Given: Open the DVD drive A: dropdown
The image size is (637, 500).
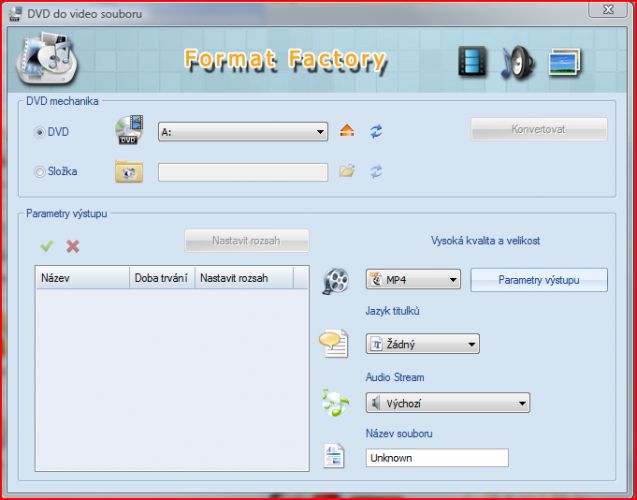Looking at the screenshot, I should (x=243, y=132).
